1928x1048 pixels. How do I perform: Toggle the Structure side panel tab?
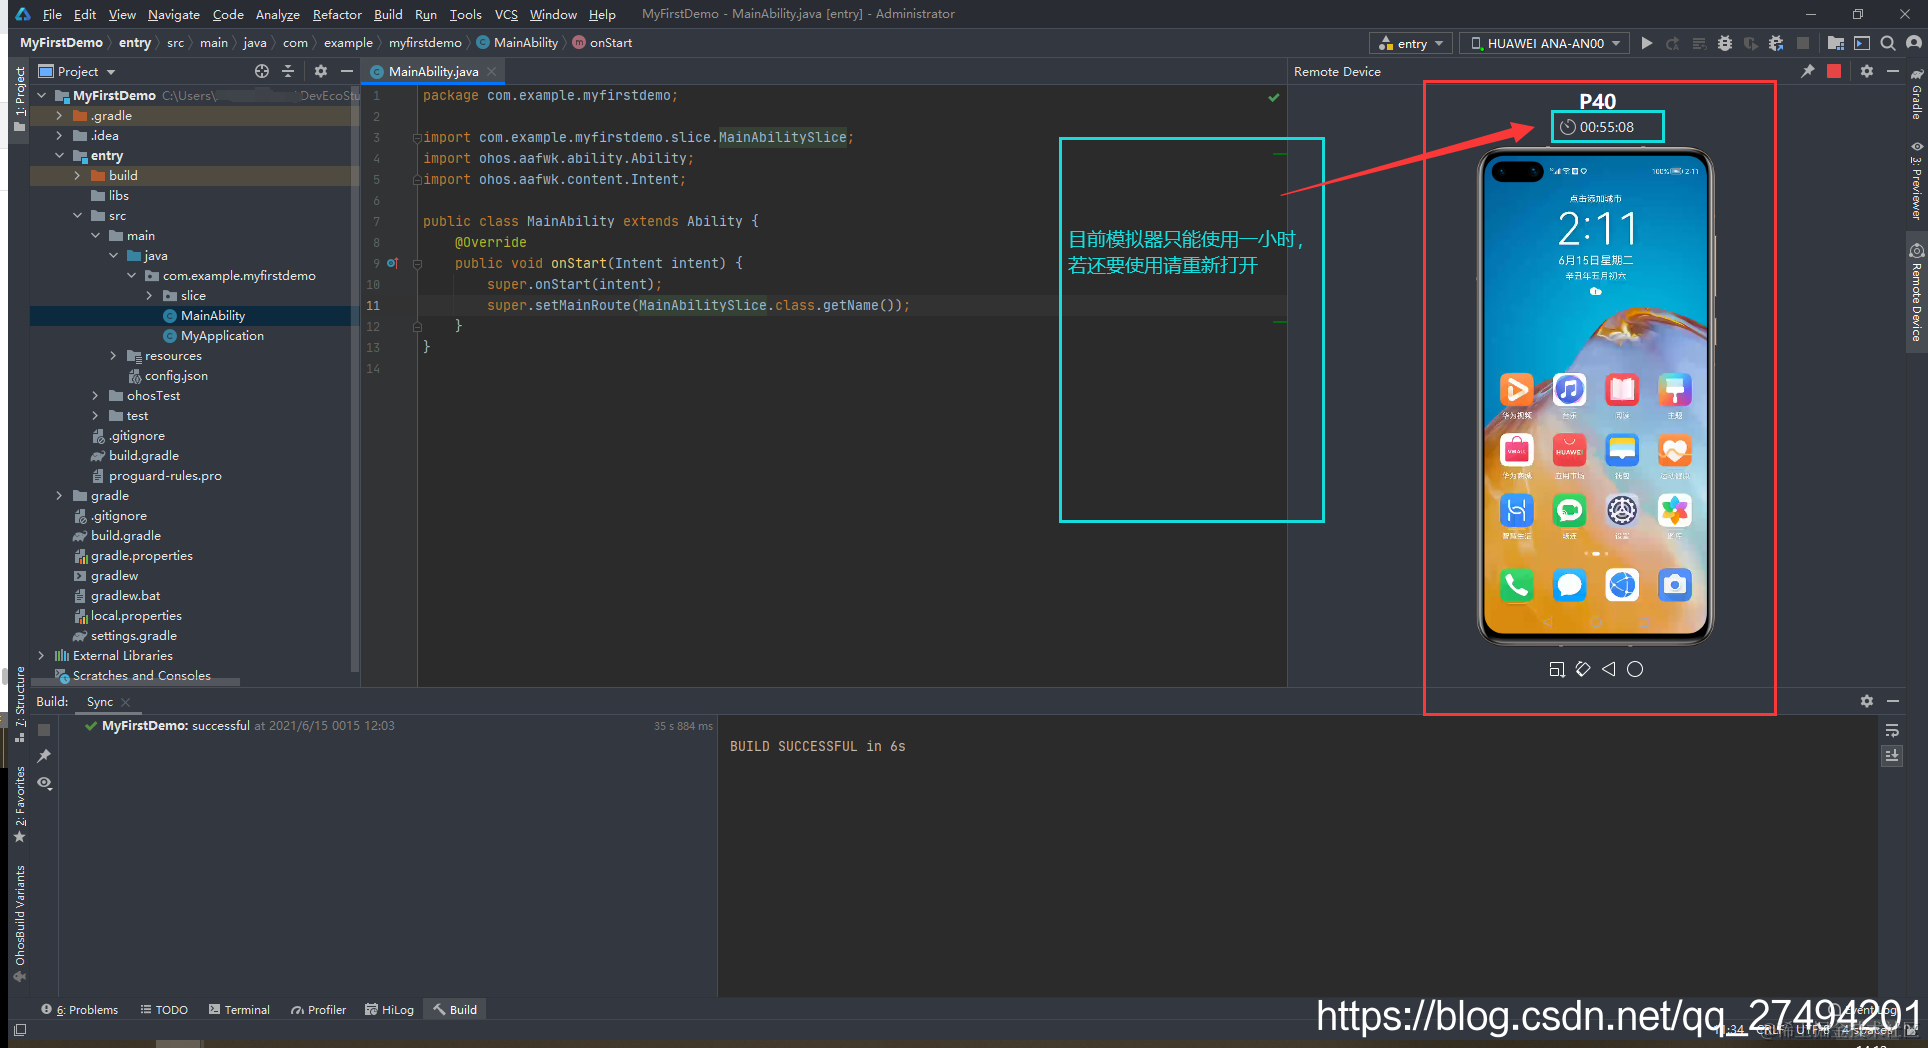coord(19,704)
